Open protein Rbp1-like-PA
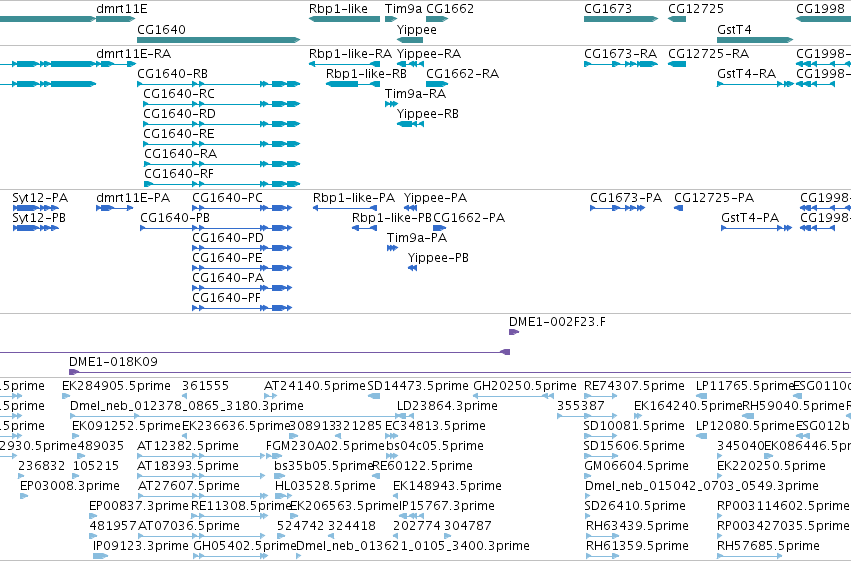This screenshot has width=851, height=561. (354, 198)
